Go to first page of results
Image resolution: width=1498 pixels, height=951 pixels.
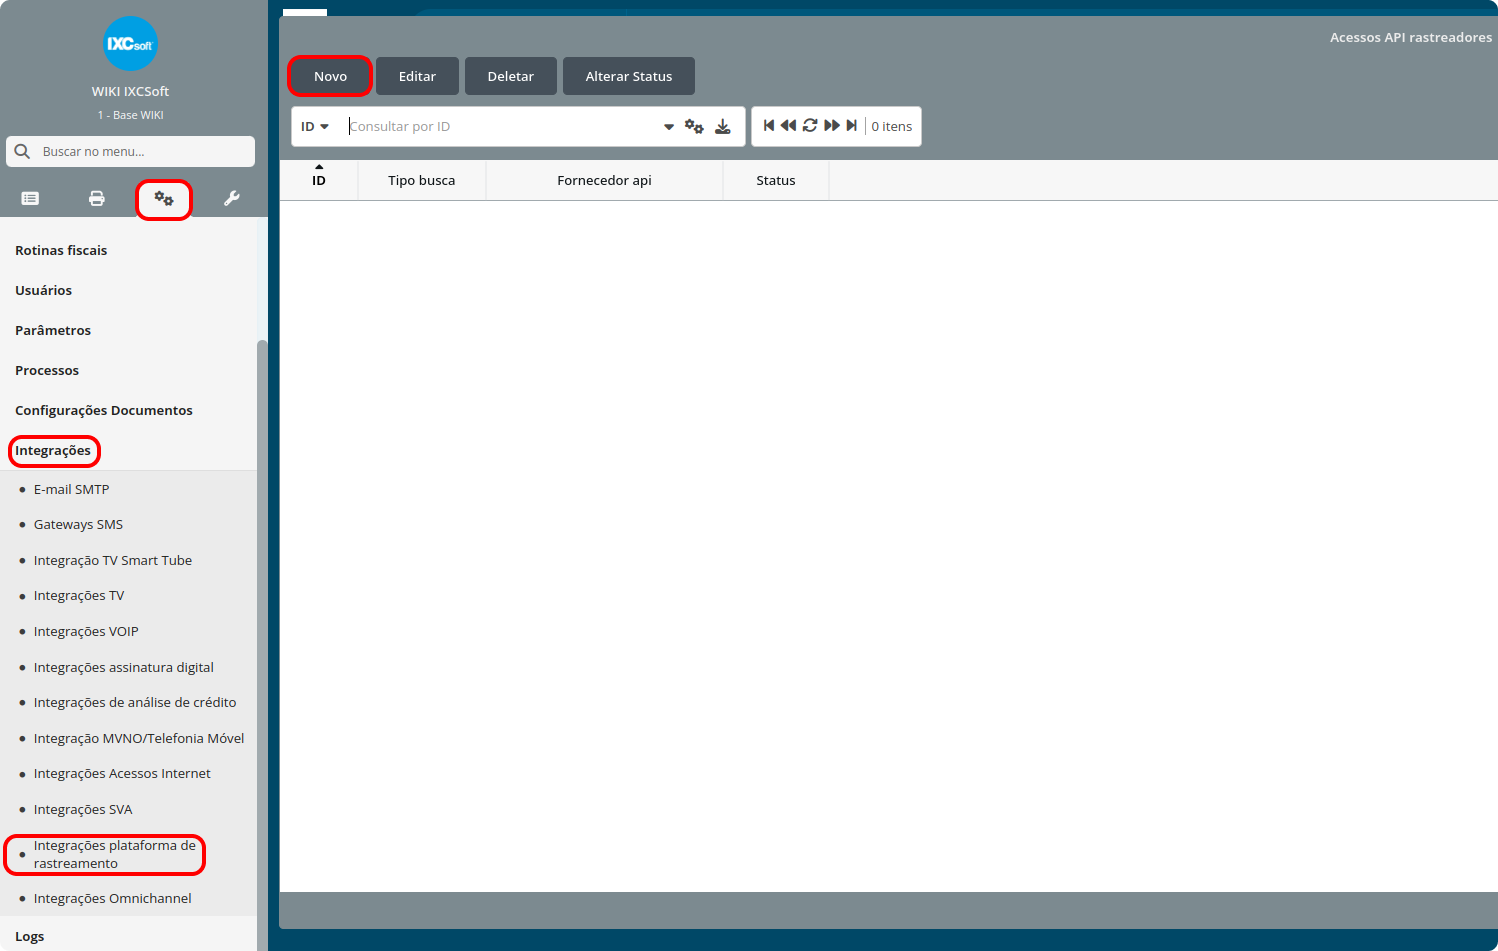point(769,125)
